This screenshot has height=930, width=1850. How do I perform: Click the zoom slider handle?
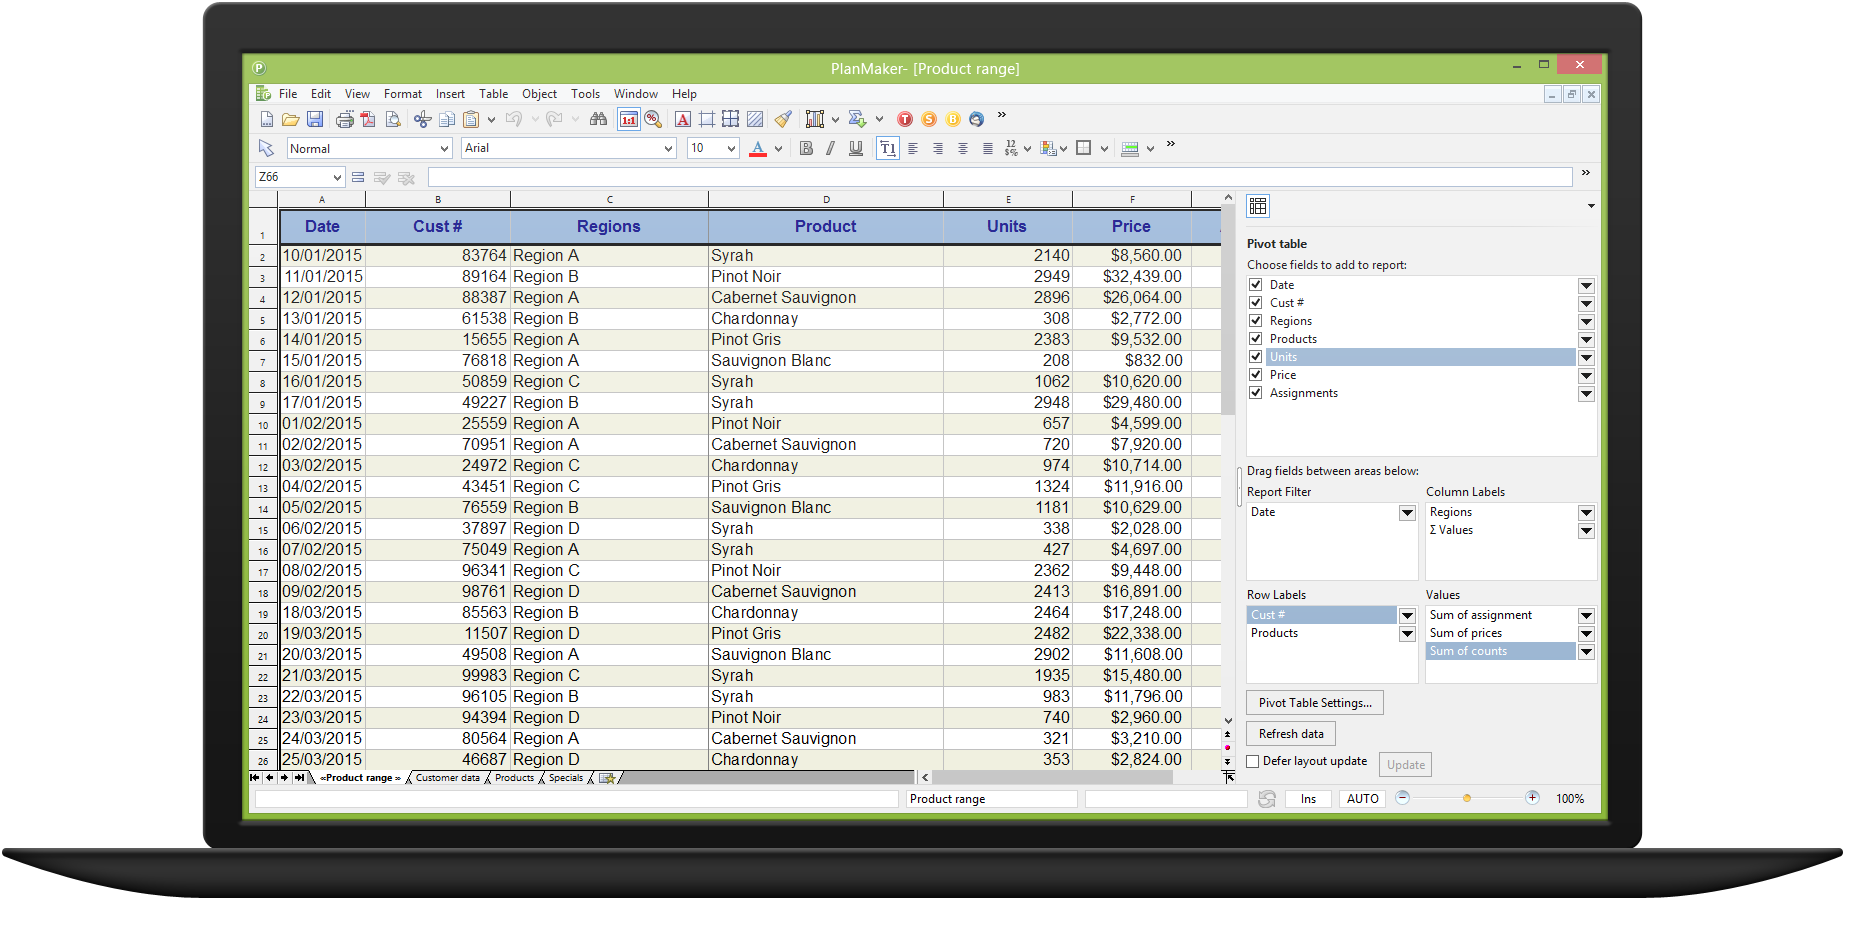(x=1467, y=798)
